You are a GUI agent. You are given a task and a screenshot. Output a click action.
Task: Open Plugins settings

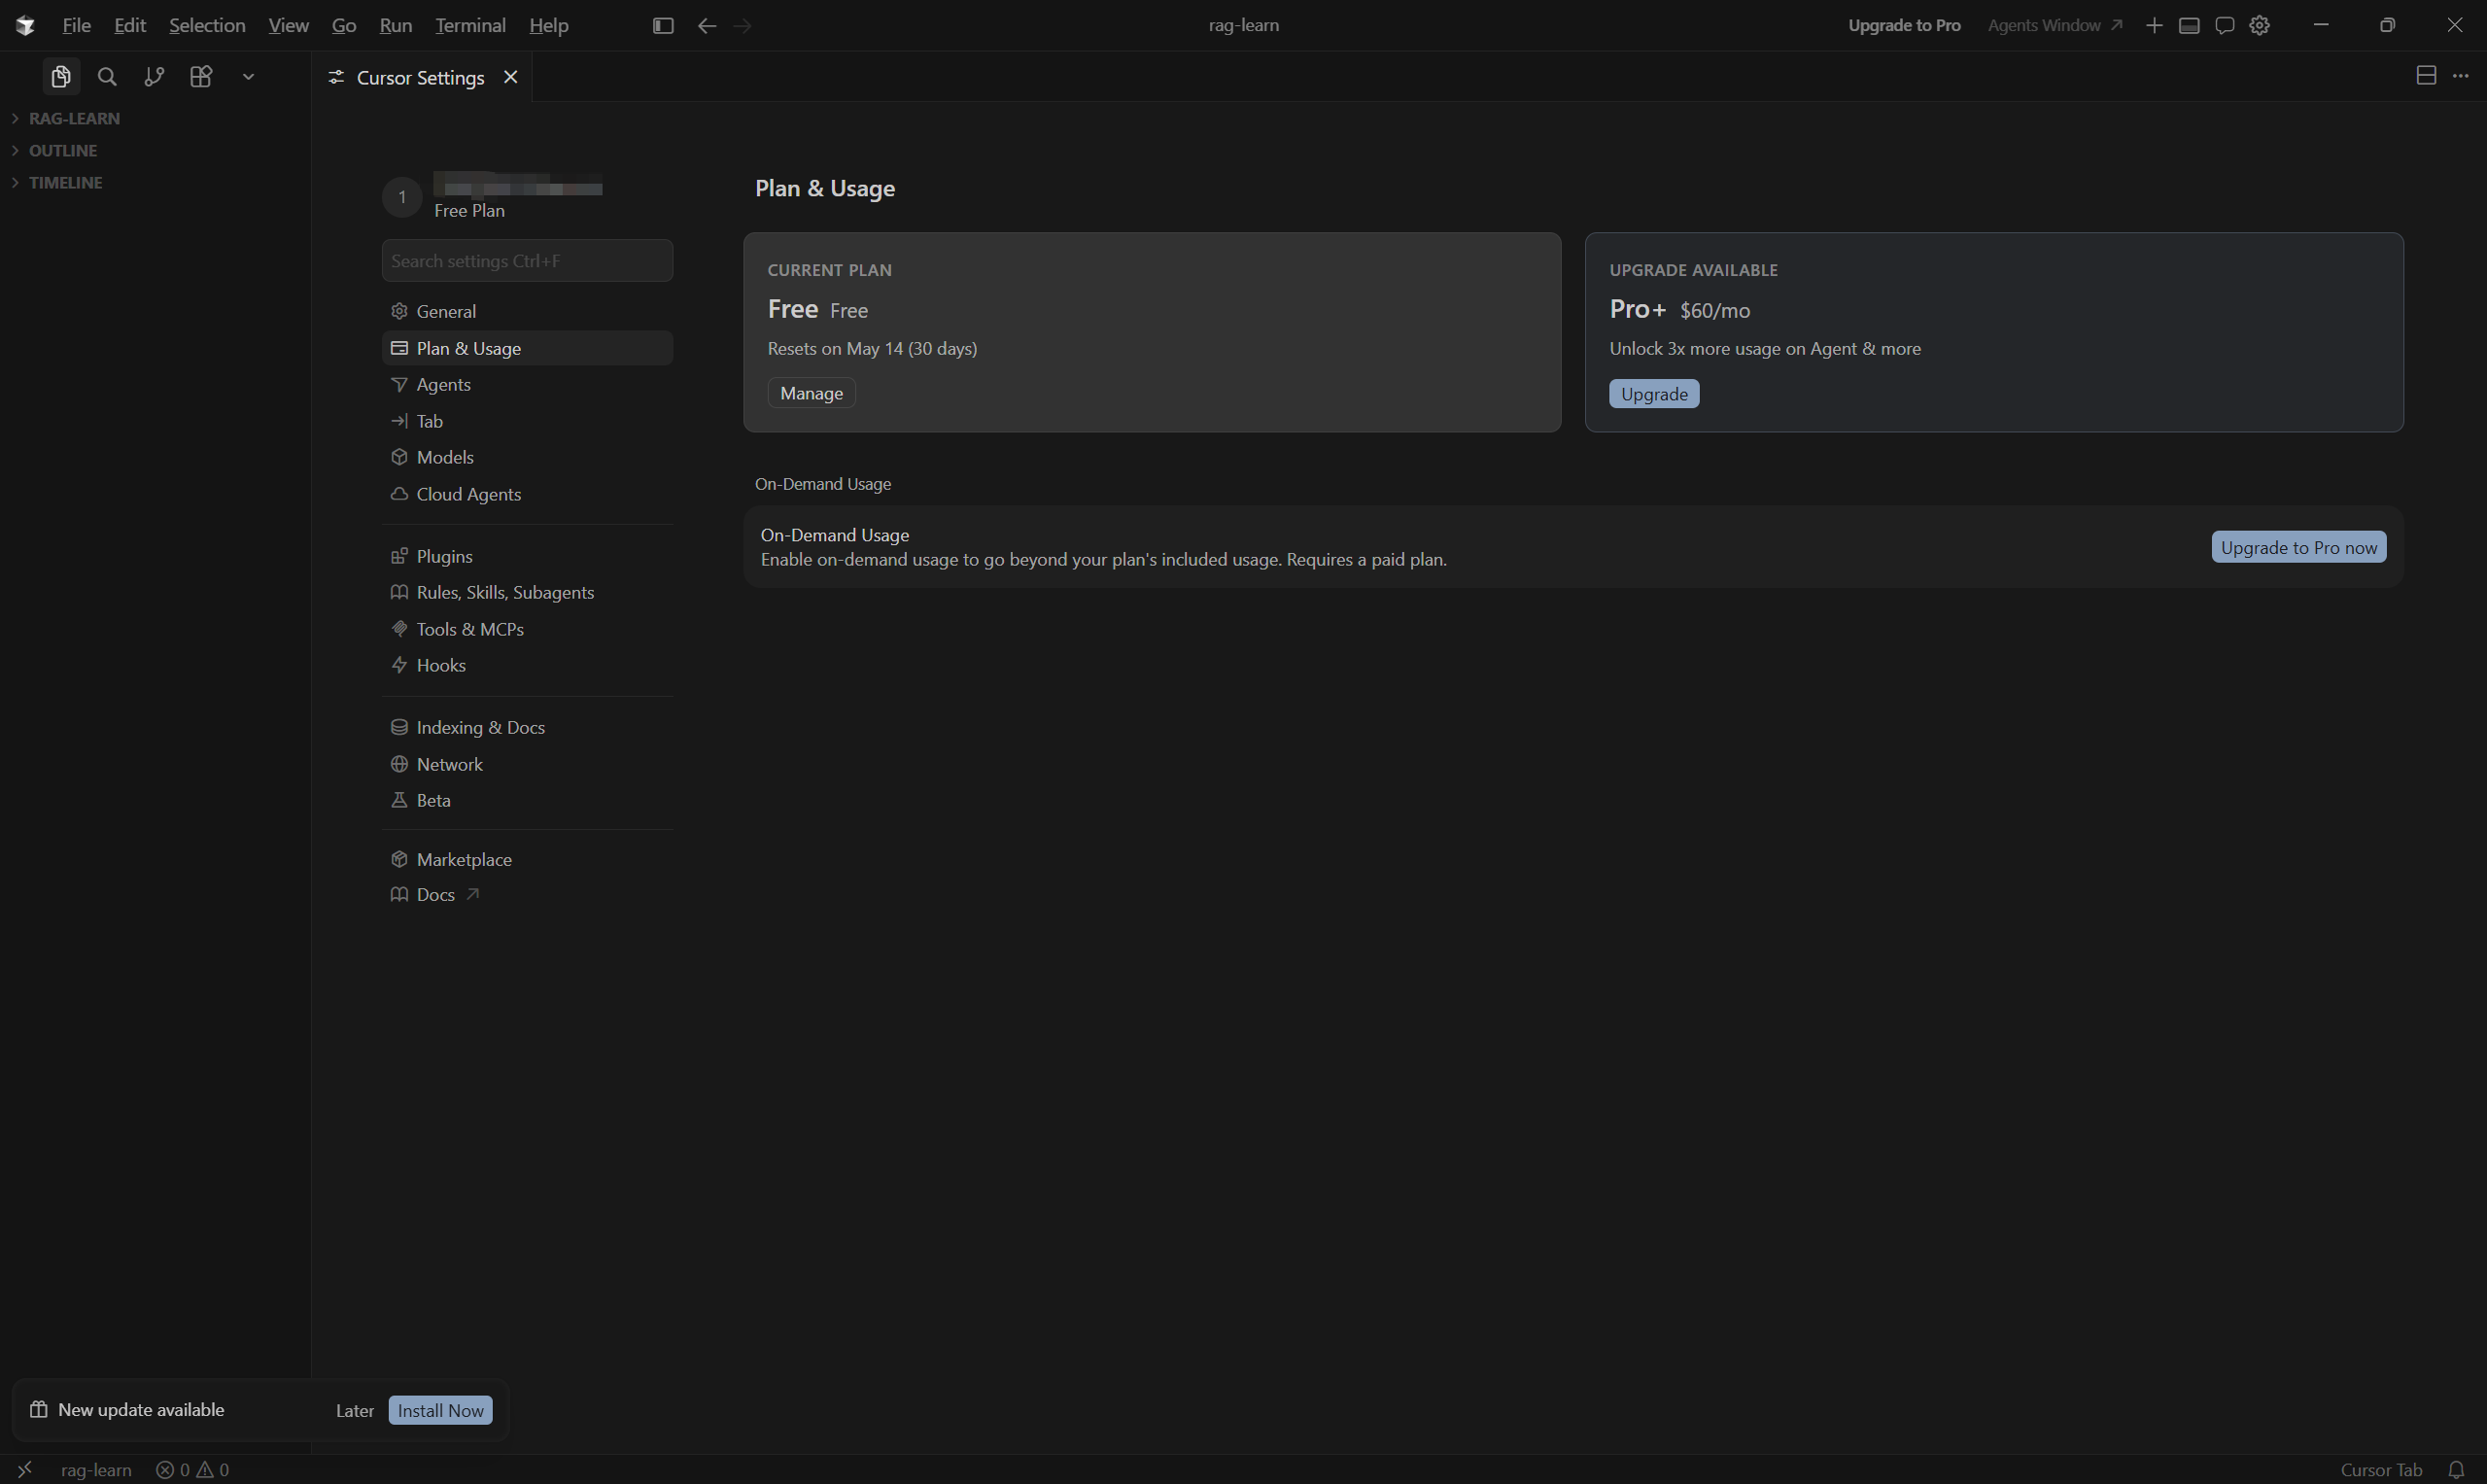(527, 556)
